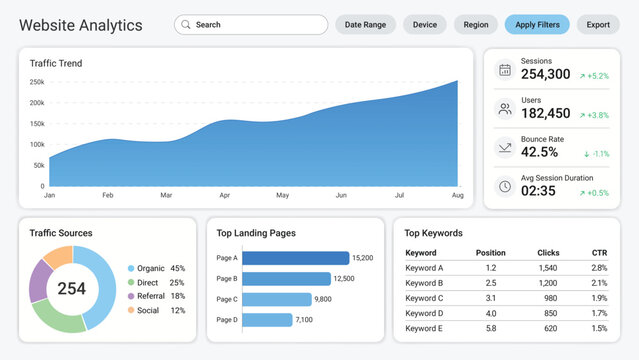Sort by the Position column header
The height and width of the screenshot is (360, 639).
pyautogui.click(x=491, y=253)
